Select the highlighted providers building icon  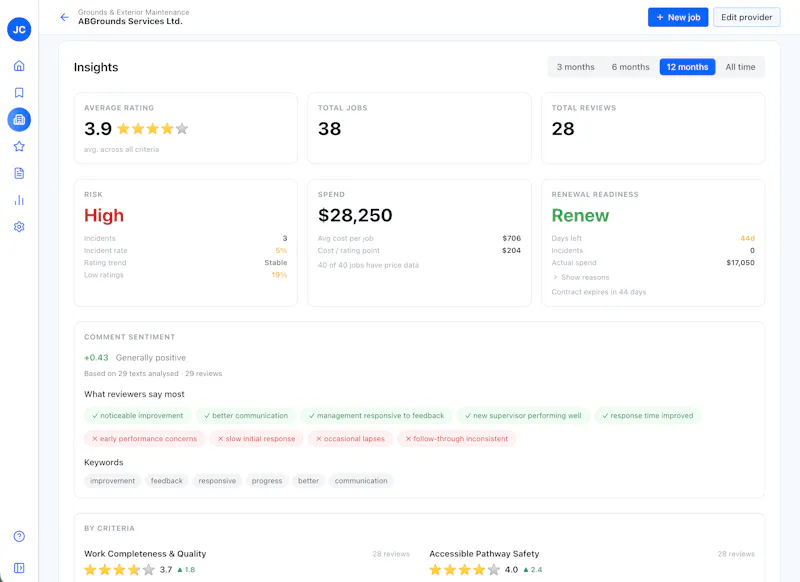pyautogui.click(x=19, y=120)
